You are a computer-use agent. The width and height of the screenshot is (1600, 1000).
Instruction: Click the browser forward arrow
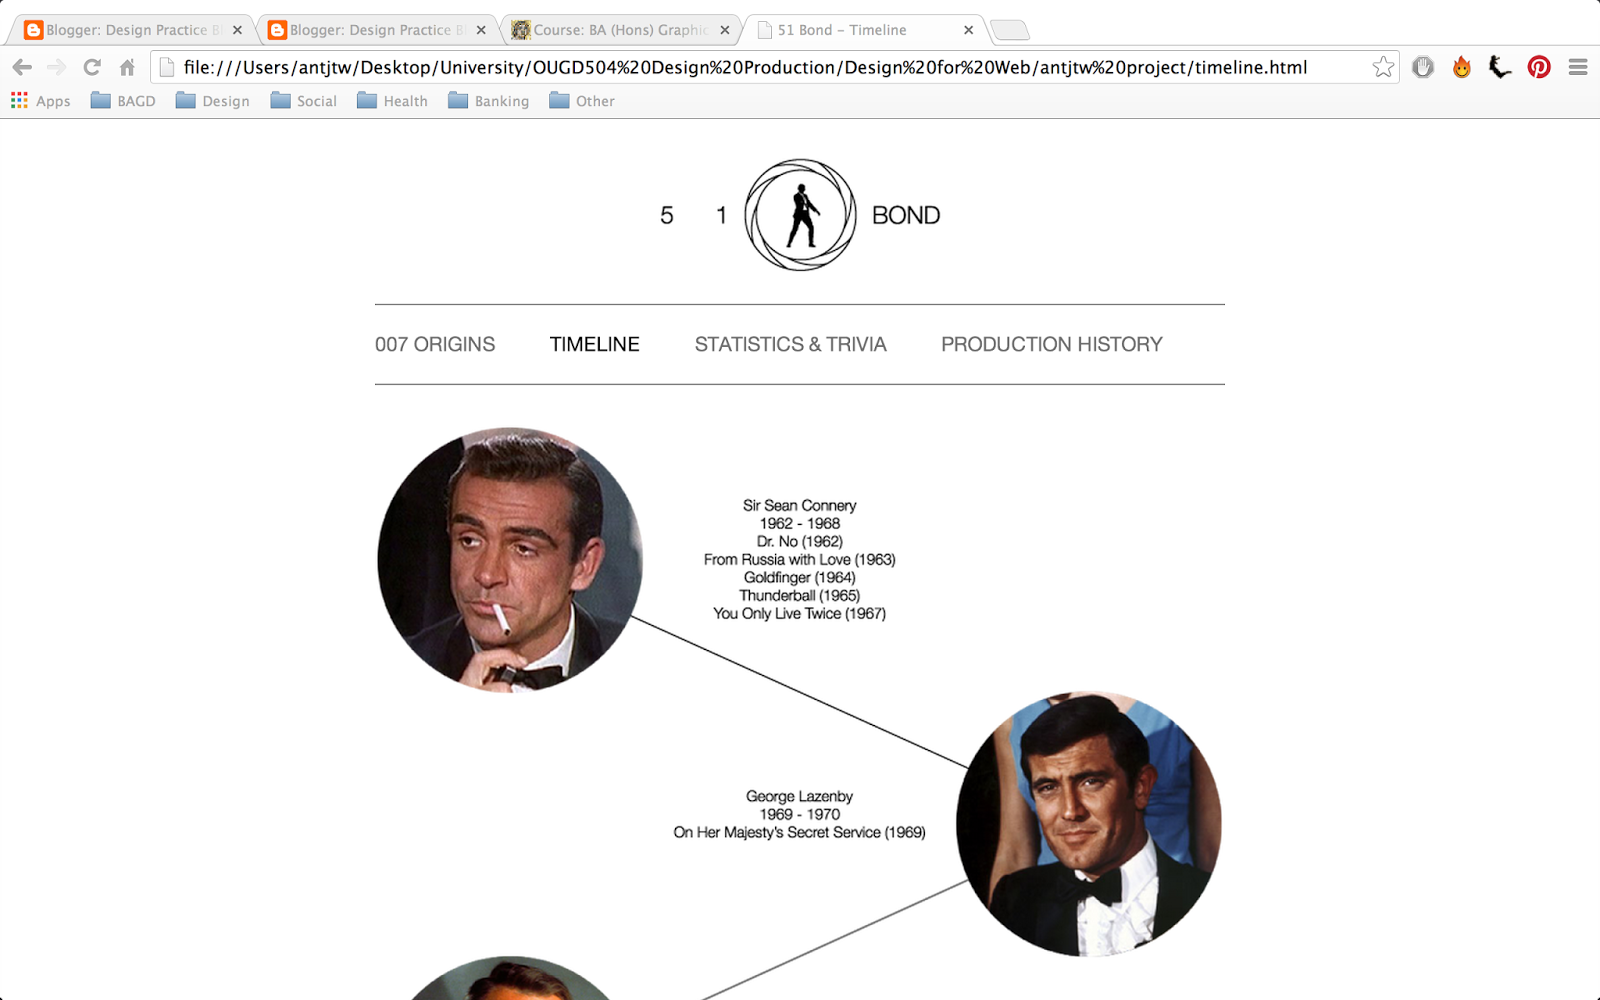pyautogui.click(x=57, y=67)
